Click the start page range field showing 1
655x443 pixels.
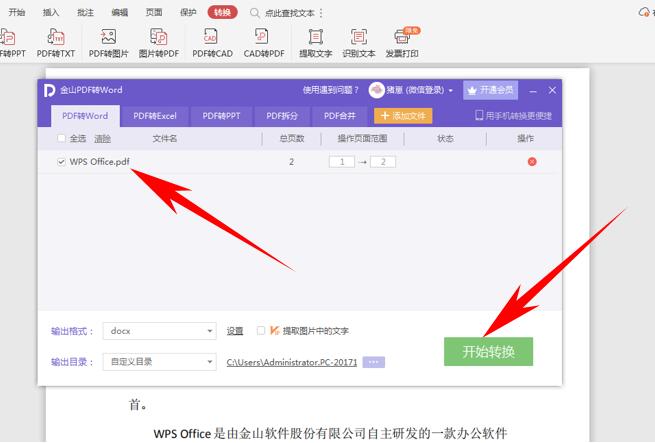342,162
